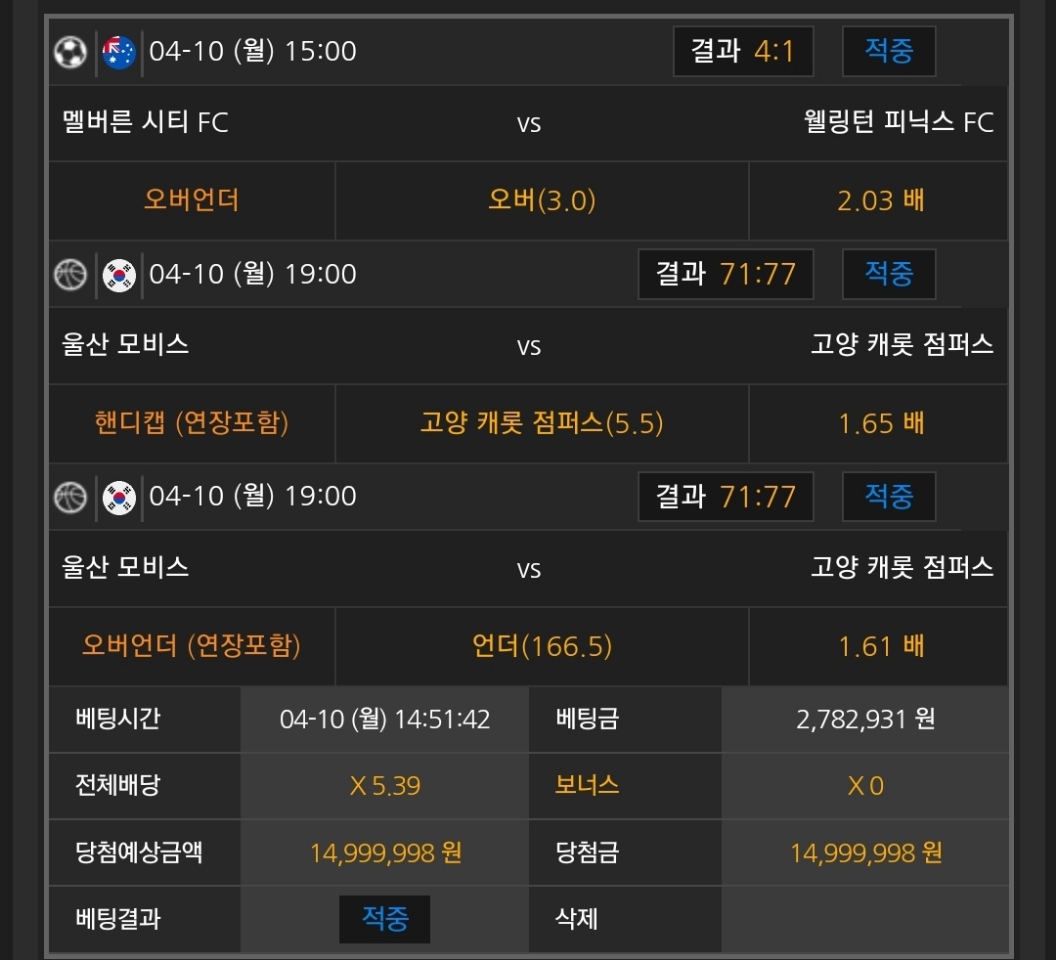Select the 핸디캡 (연장포함) bet type
This screenshot has width=1056, height=960.
click(x=191, y=423)
